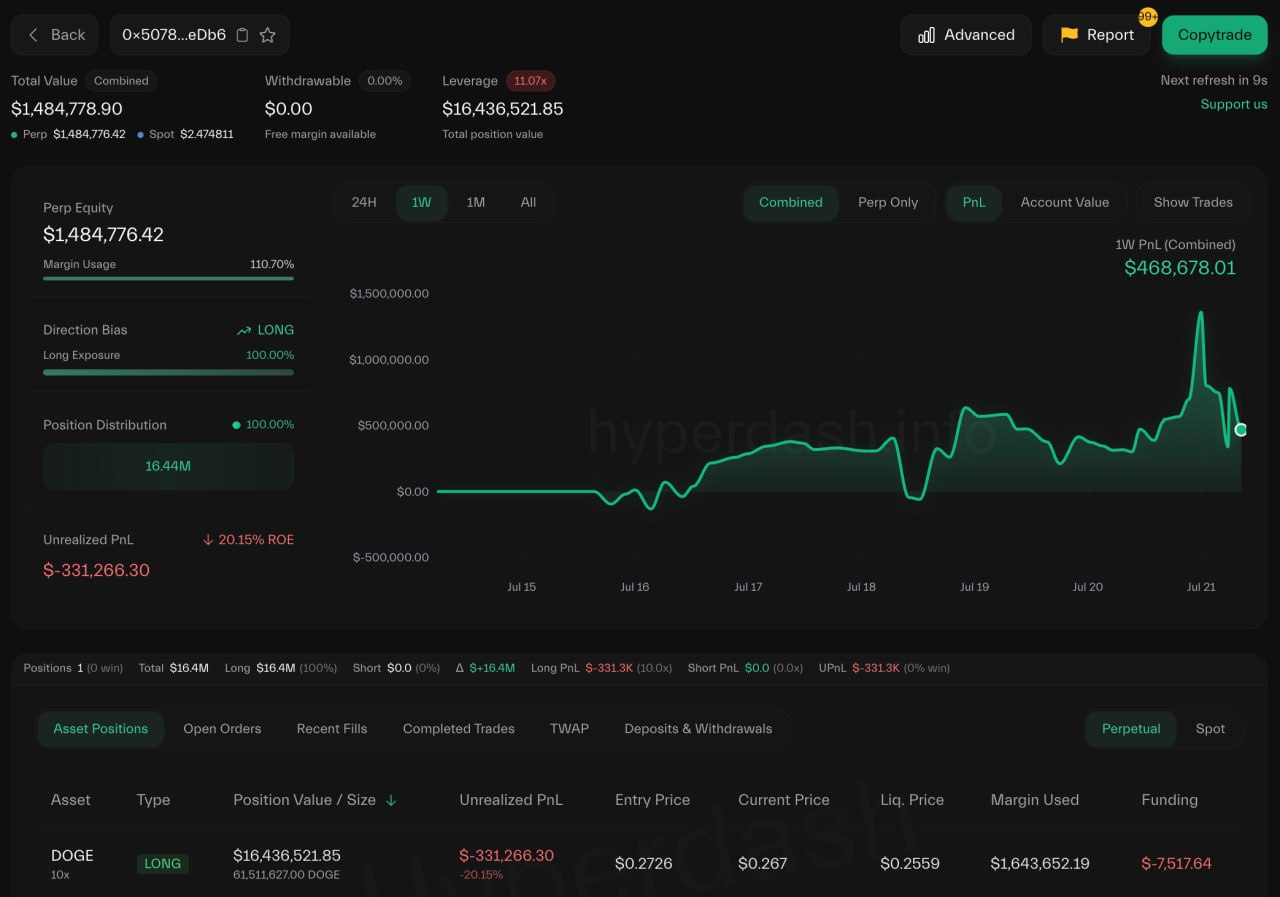This screenshot has height=897, width=1280.
Task: Click the $-7,517.64 funding value
Action: point(1176,863)
